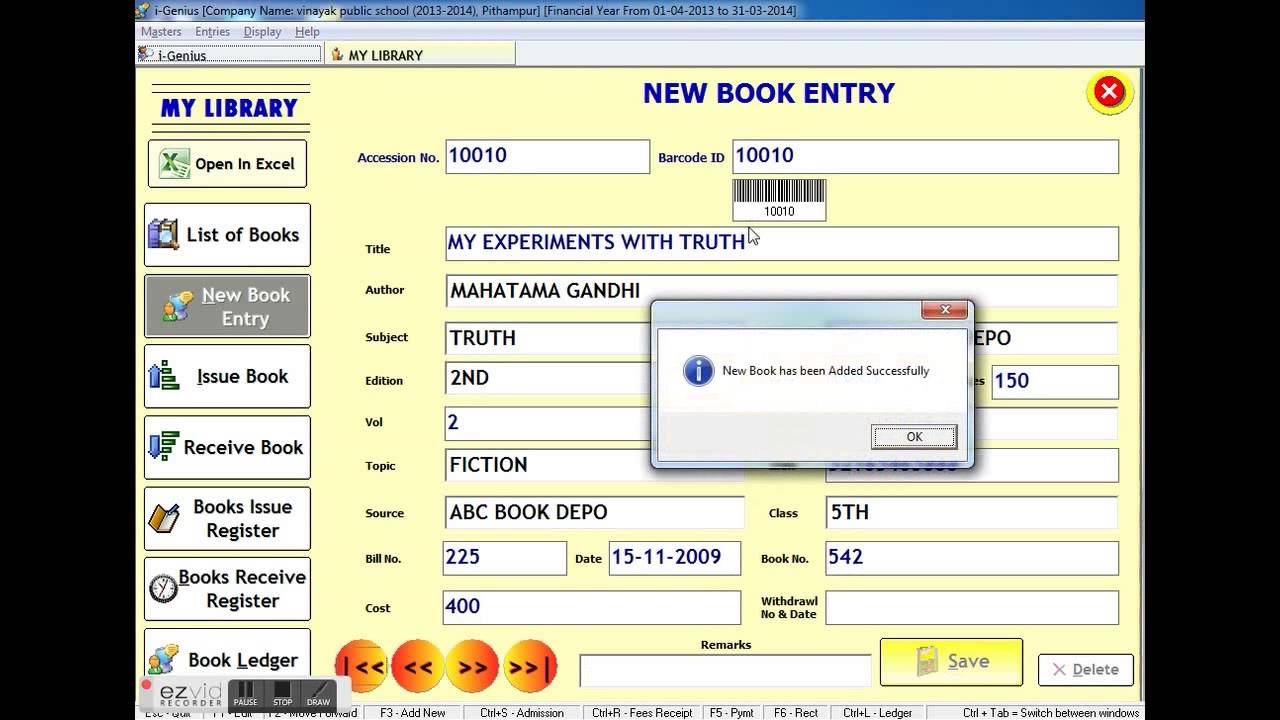Click the Cost field showing 400
This screenshot has width=1280, height=720.
591,607
